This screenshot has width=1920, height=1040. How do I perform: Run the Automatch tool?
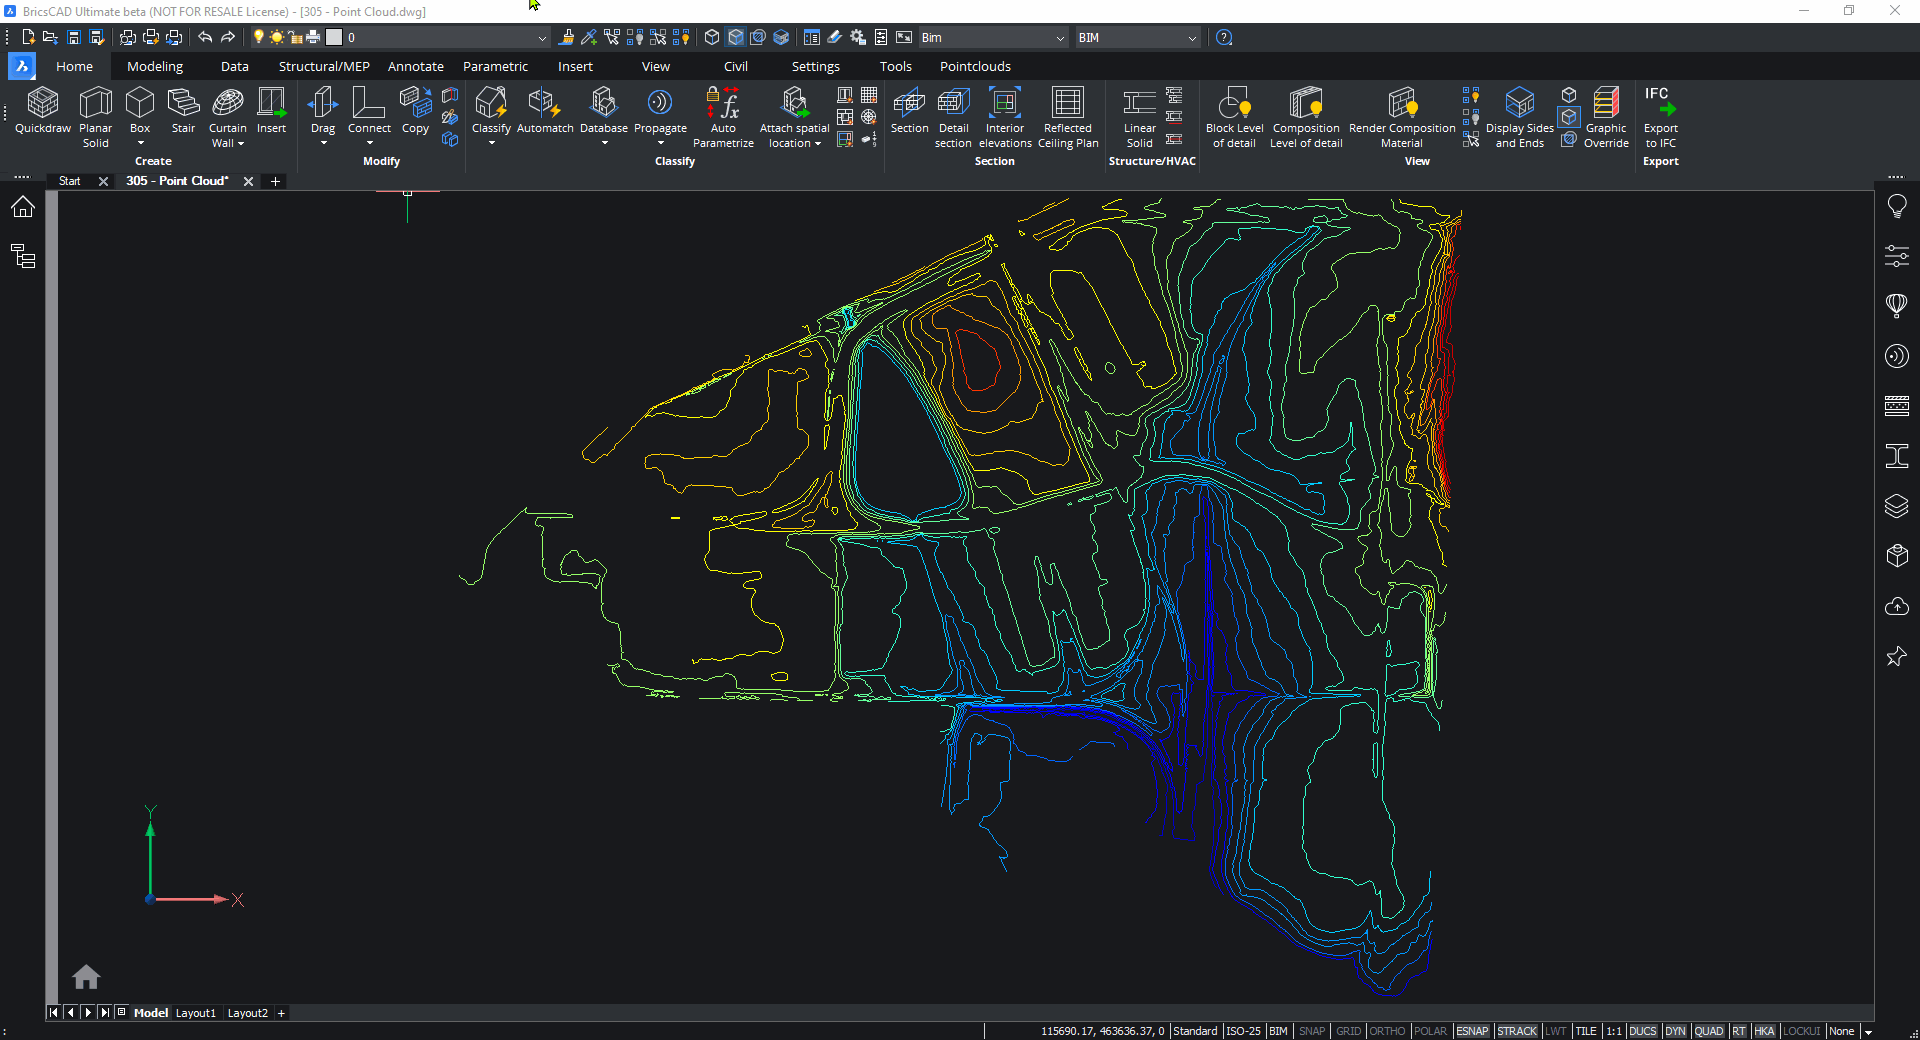click(x=545, y=111)
